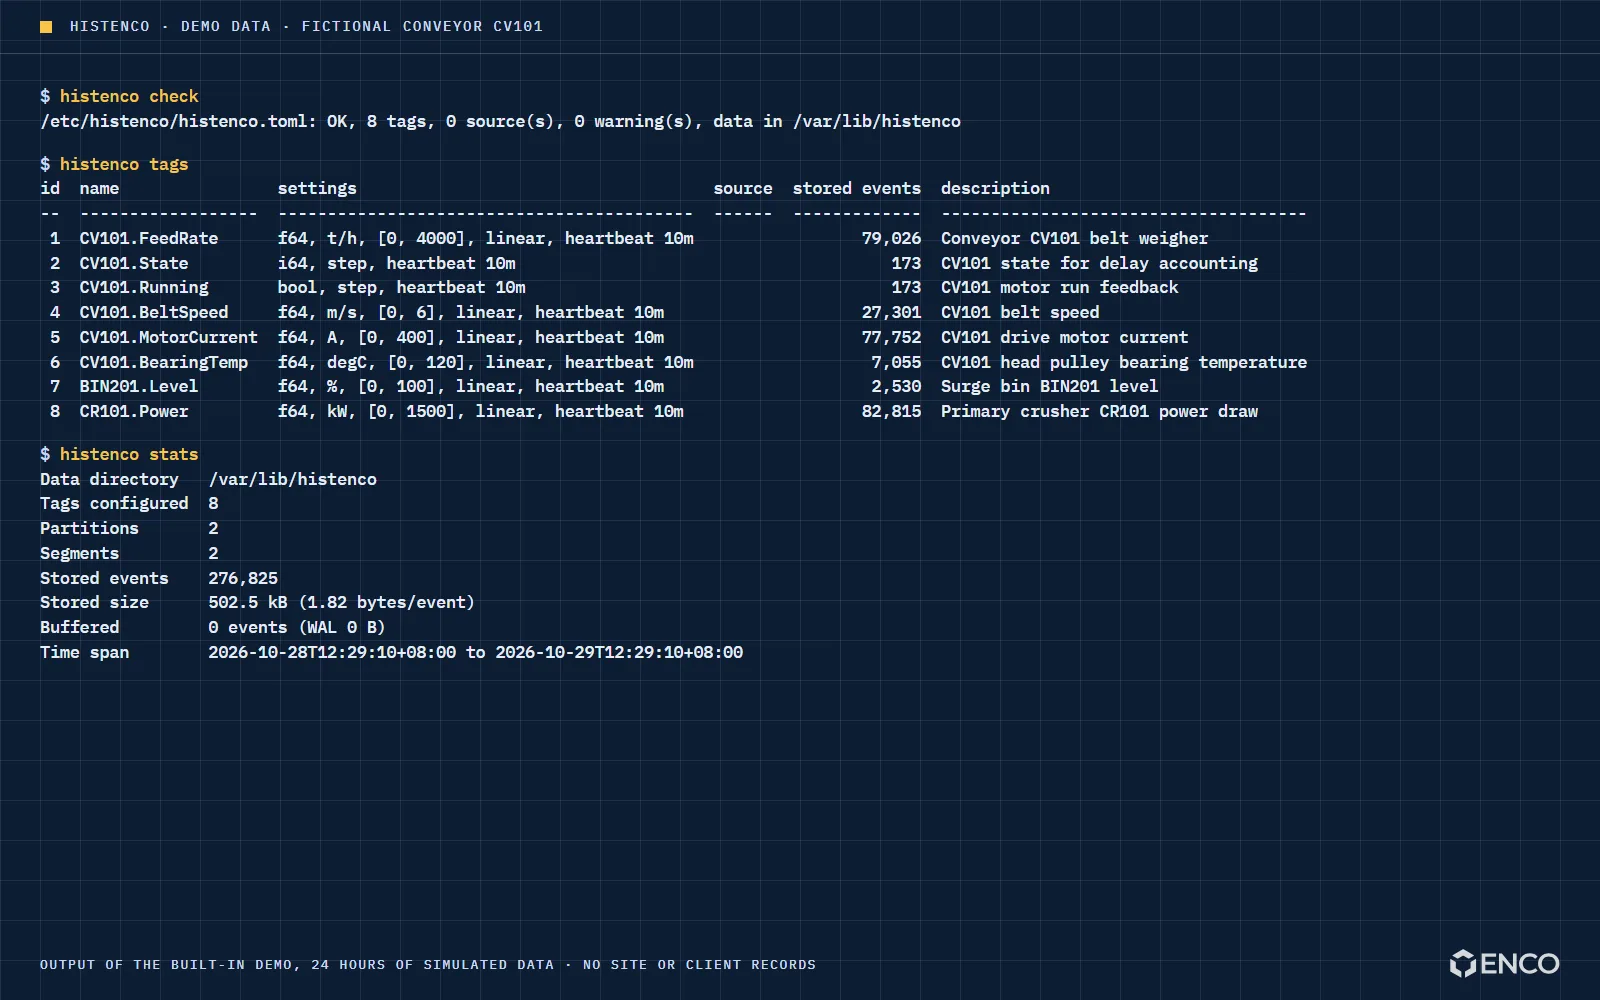1600x1000 pixels.
Task: Click Stored events total 276,825
Action: (x=243, y=578)
